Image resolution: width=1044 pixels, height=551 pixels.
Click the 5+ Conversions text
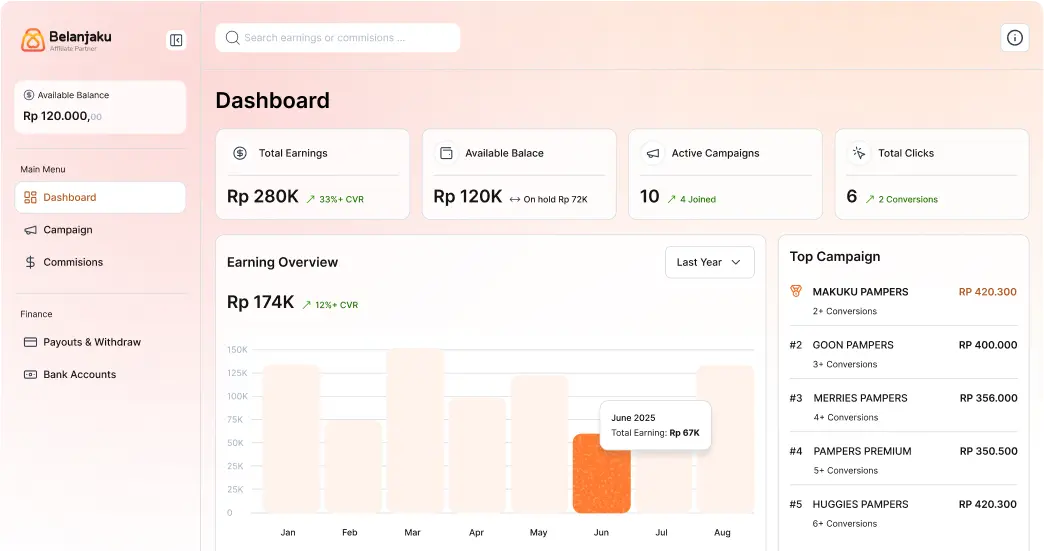pos(846,470)
